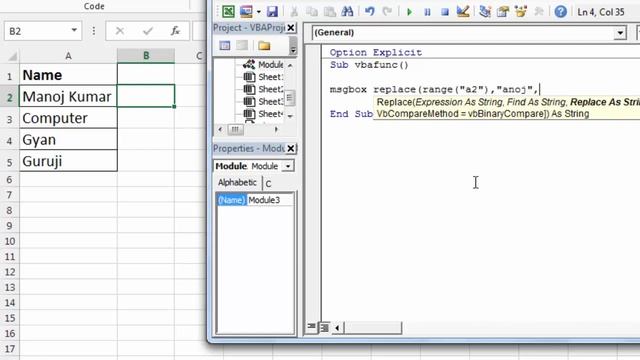Click project tree scroll down arrow
The height and width of the screenshot is (360, 640).
[290, 116]
